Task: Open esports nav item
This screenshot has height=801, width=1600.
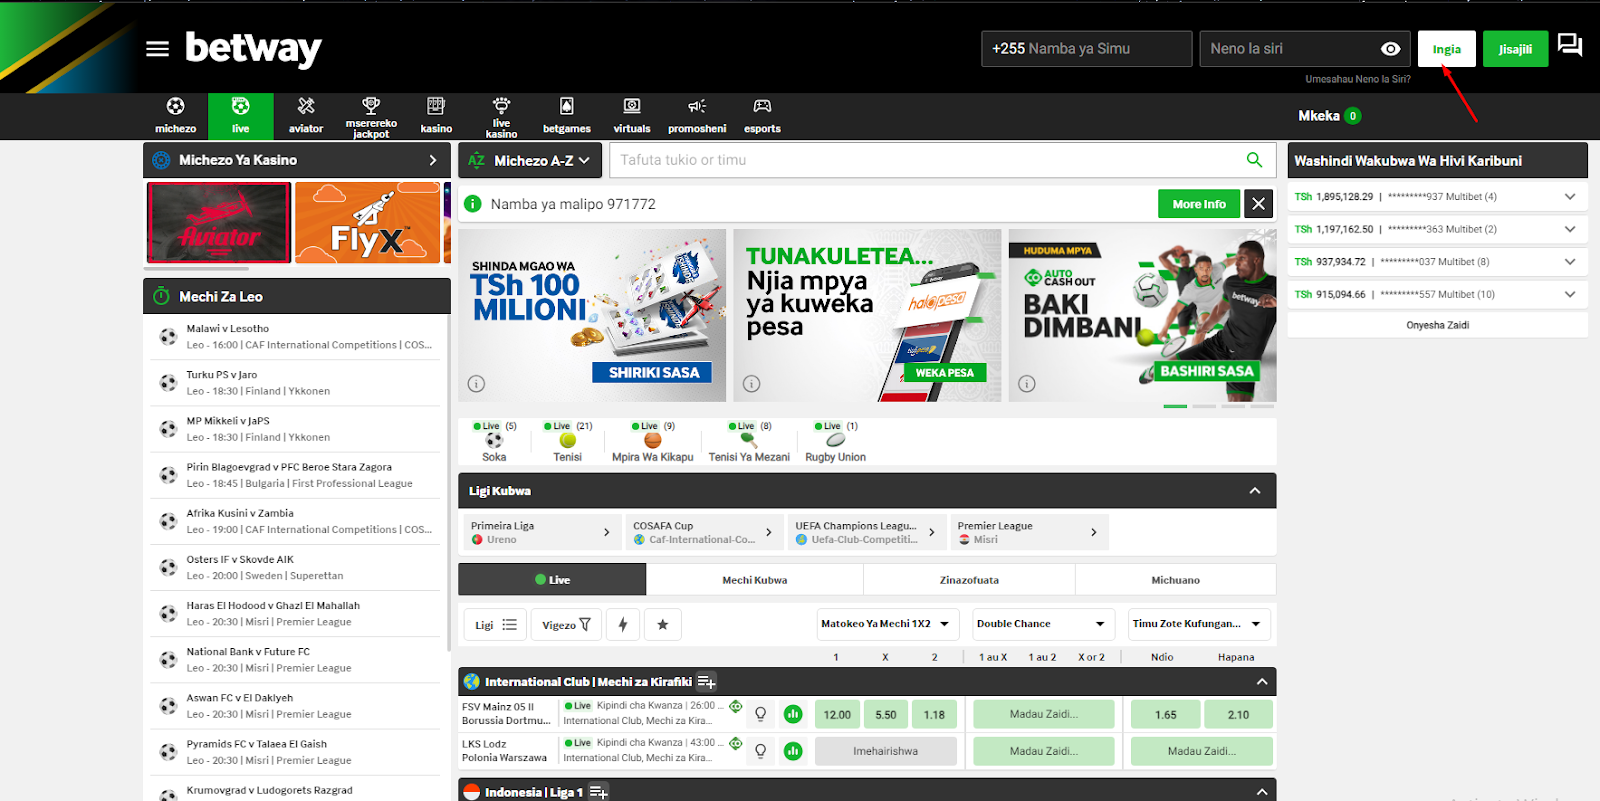Action: pyautogui.click(x=762, y=116)
